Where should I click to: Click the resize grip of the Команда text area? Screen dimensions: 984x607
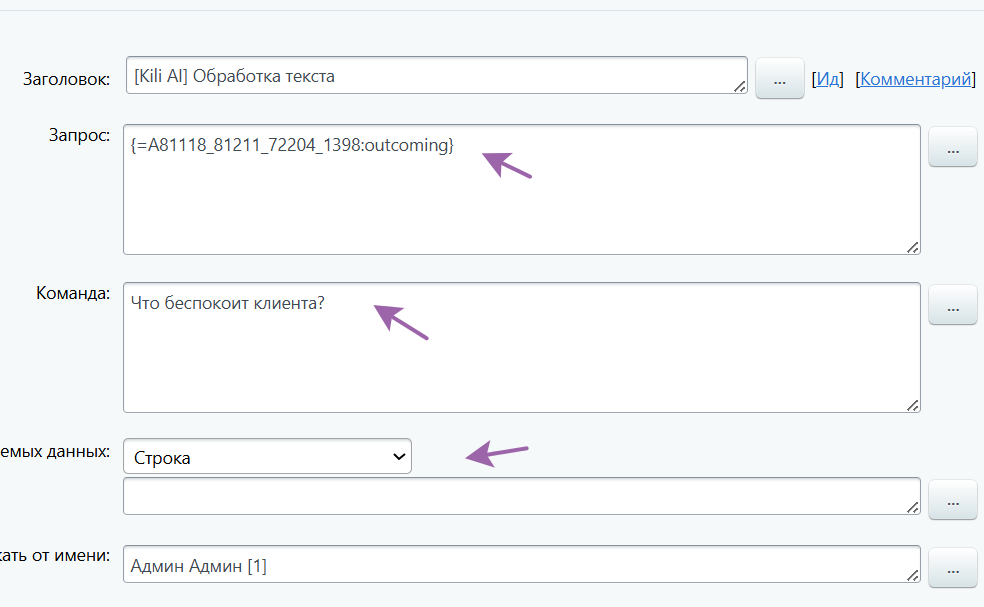(x=913, y=405)
